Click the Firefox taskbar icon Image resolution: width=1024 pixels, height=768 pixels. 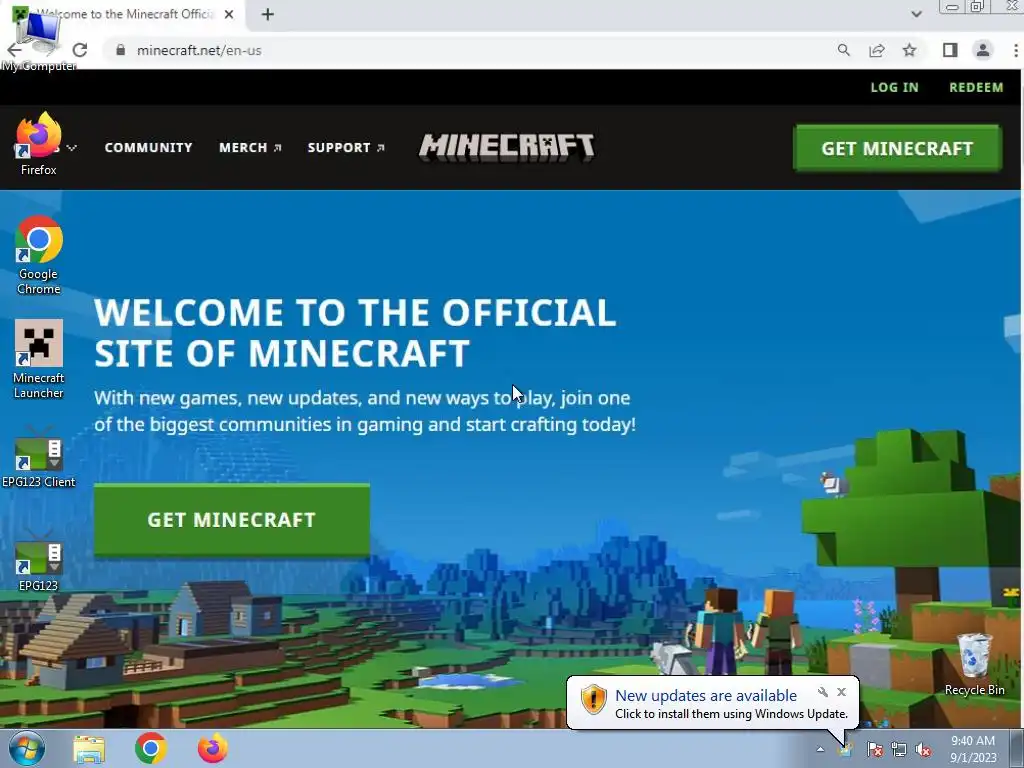(213, 748)
